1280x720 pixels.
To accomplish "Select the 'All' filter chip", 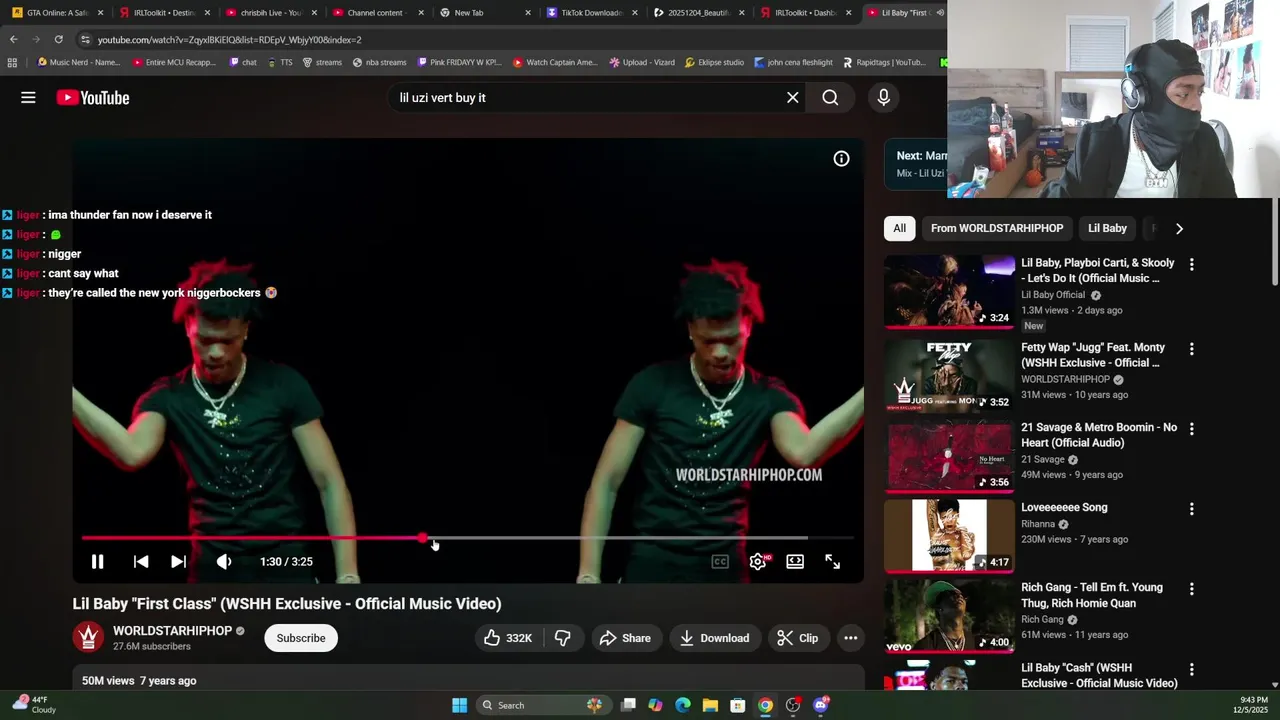I will pyautogui.click(x=899, y=228).
